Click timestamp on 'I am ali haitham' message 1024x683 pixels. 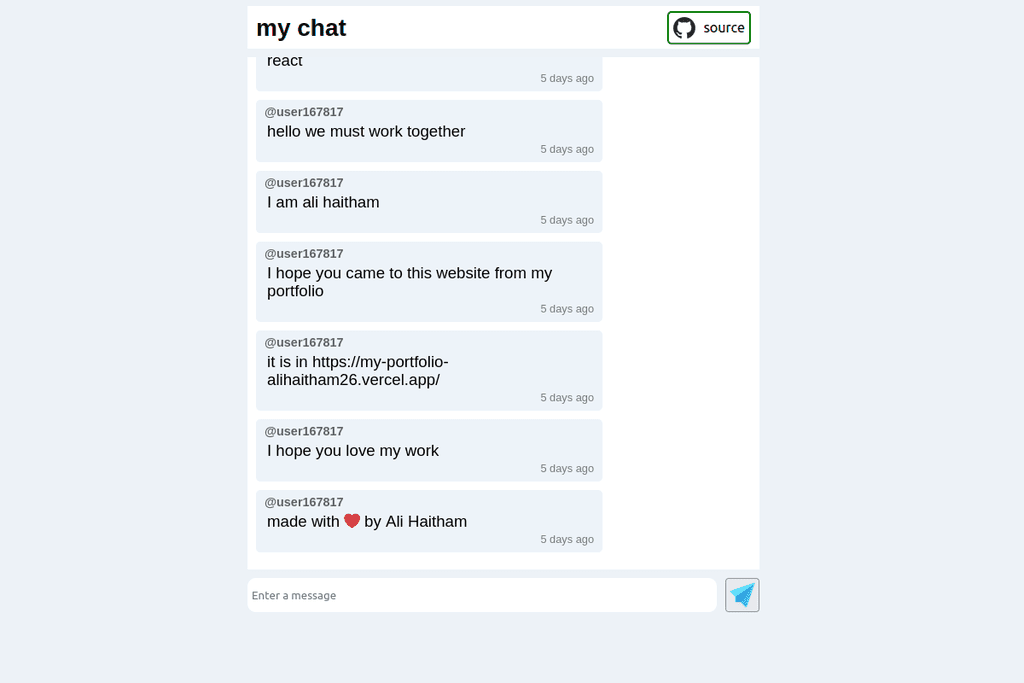click(x=567, y=220)
